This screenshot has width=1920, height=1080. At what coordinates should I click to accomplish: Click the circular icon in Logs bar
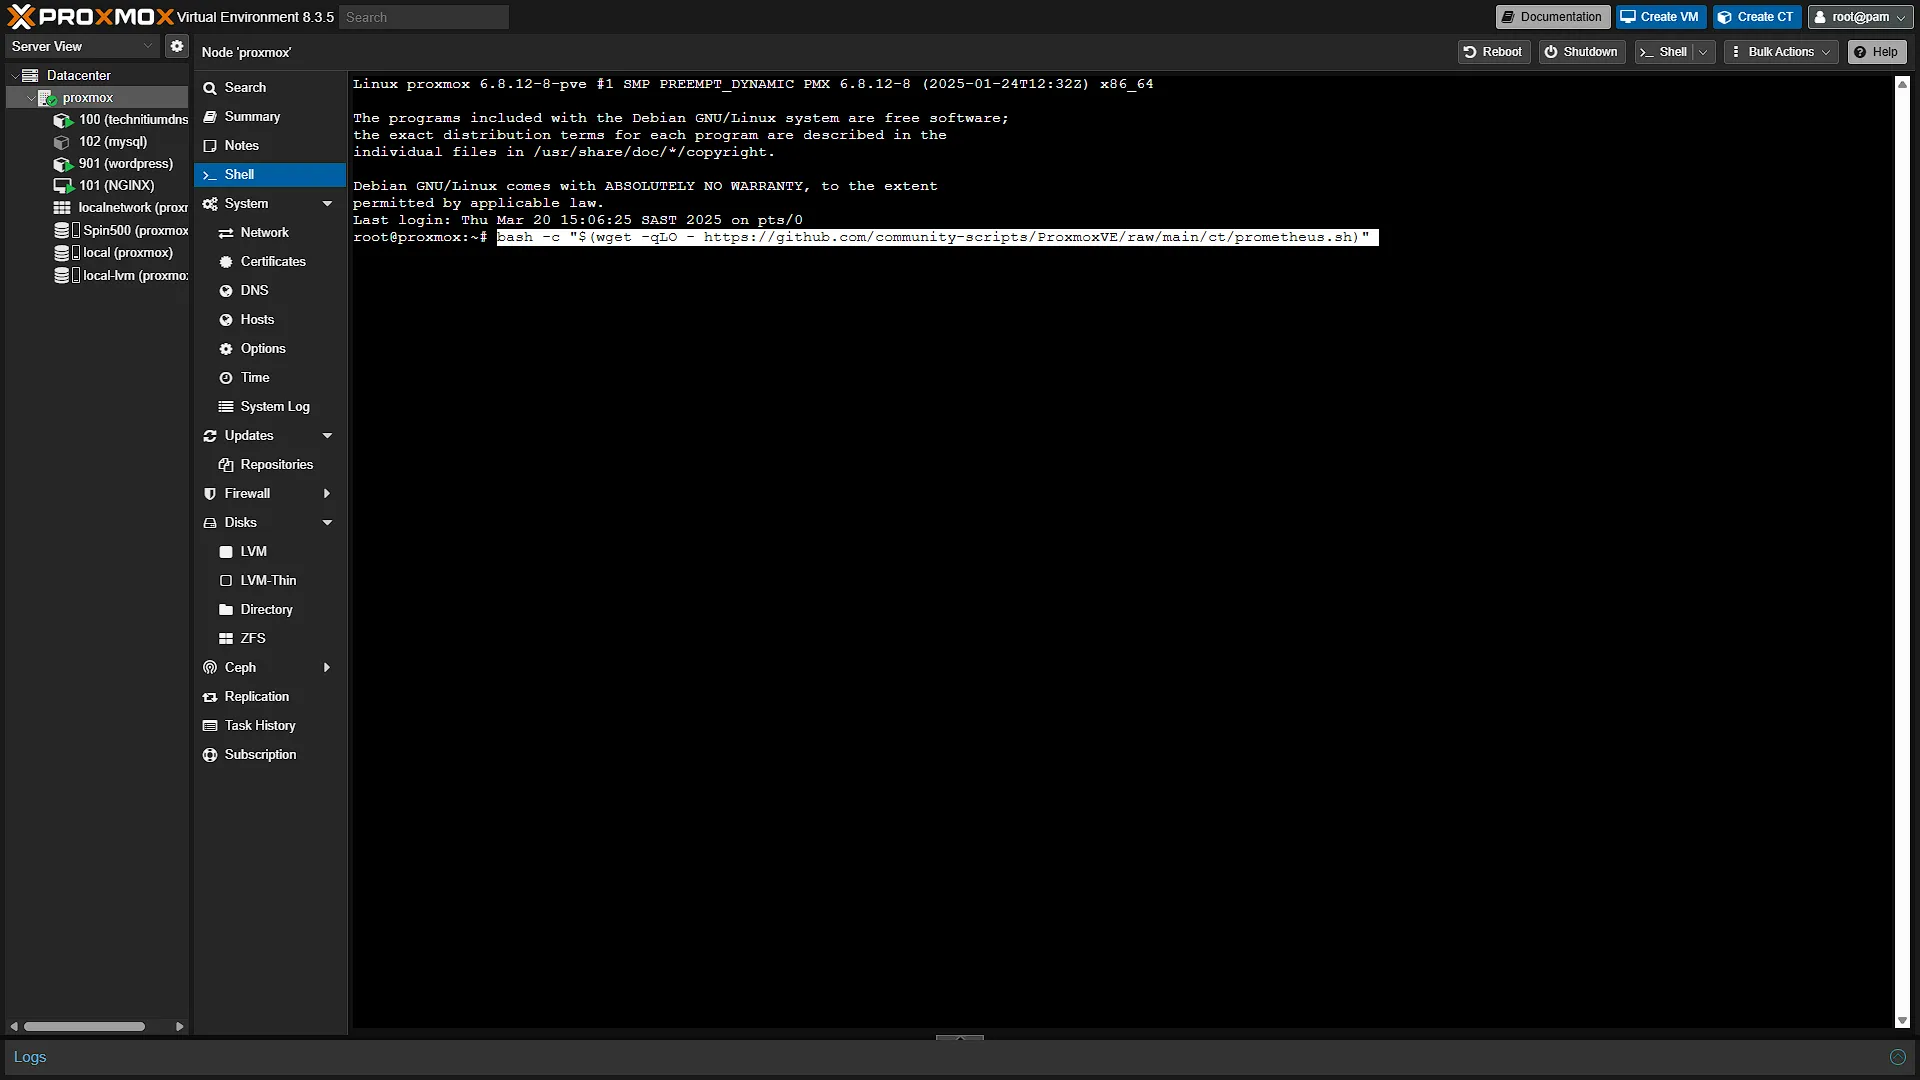coord(1897,1057)
